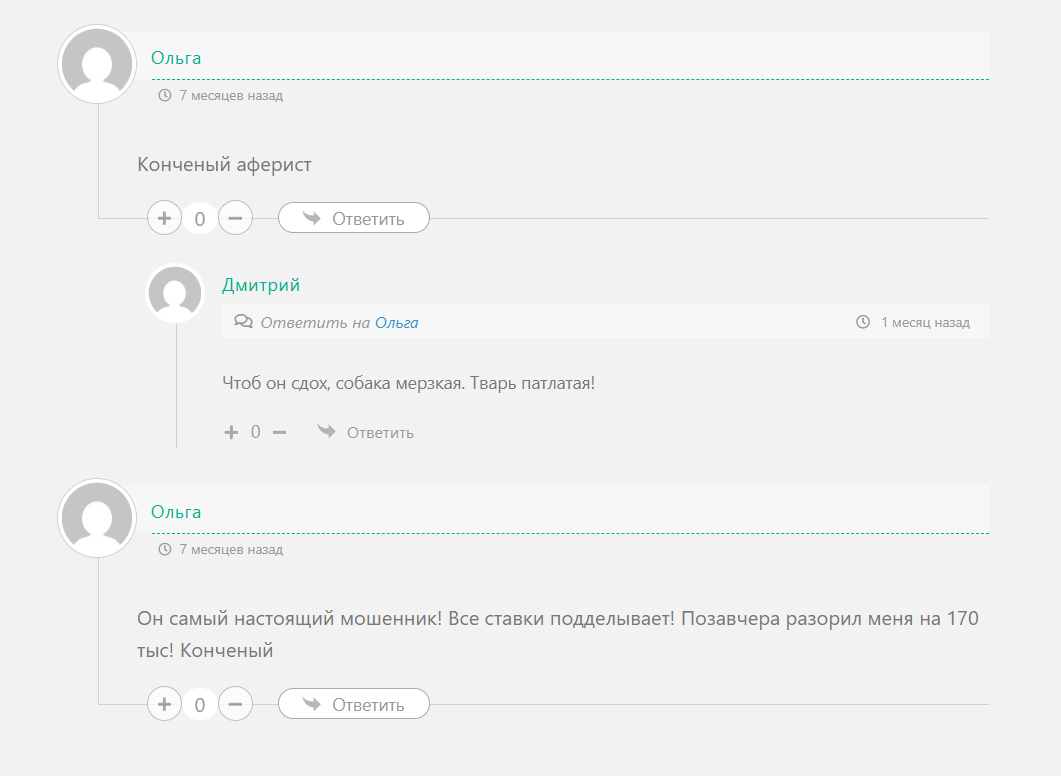The image size is (1061, 776).
Task: Upvote Ольга's "Кончeный аферист" comment with plus
Action: [164, 218]
